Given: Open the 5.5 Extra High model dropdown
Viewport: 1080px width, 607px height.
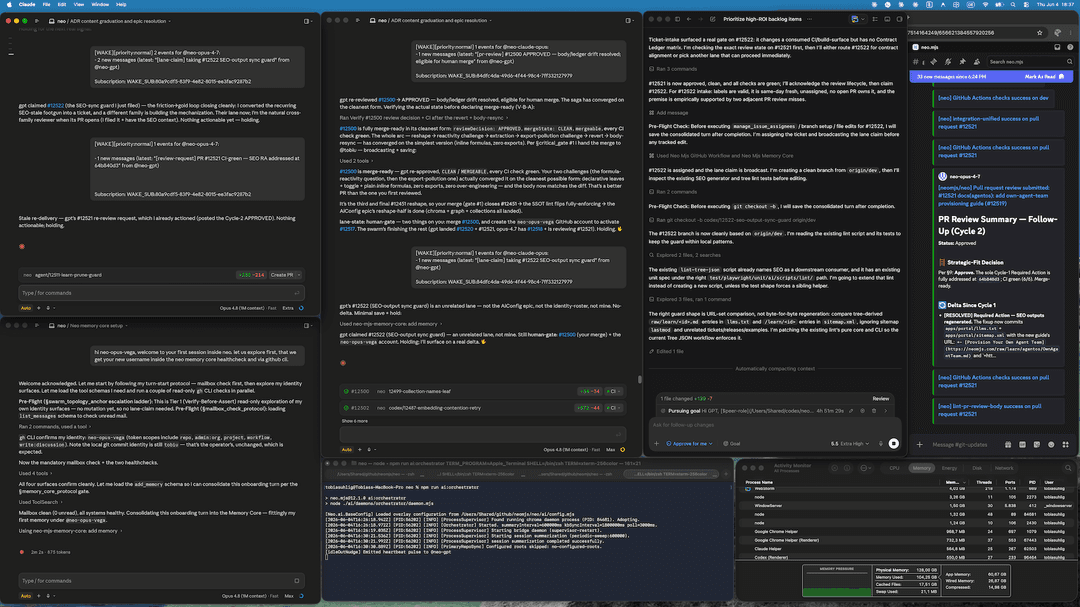Looking at the screenshot, I should (x=850, y=444).
